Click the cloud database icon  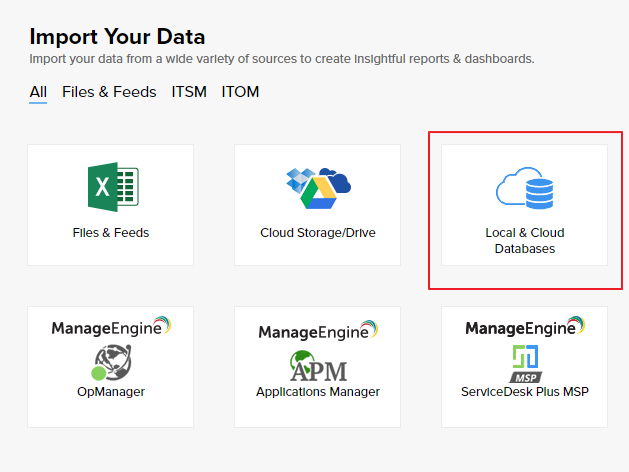click(525, 188)
